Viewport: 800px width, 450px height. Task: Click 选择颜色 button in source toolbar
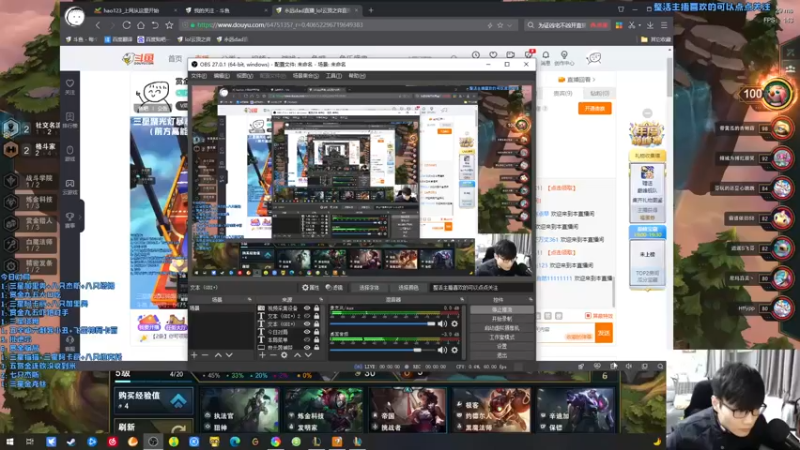pyautogui.click(x=408, y=288)
